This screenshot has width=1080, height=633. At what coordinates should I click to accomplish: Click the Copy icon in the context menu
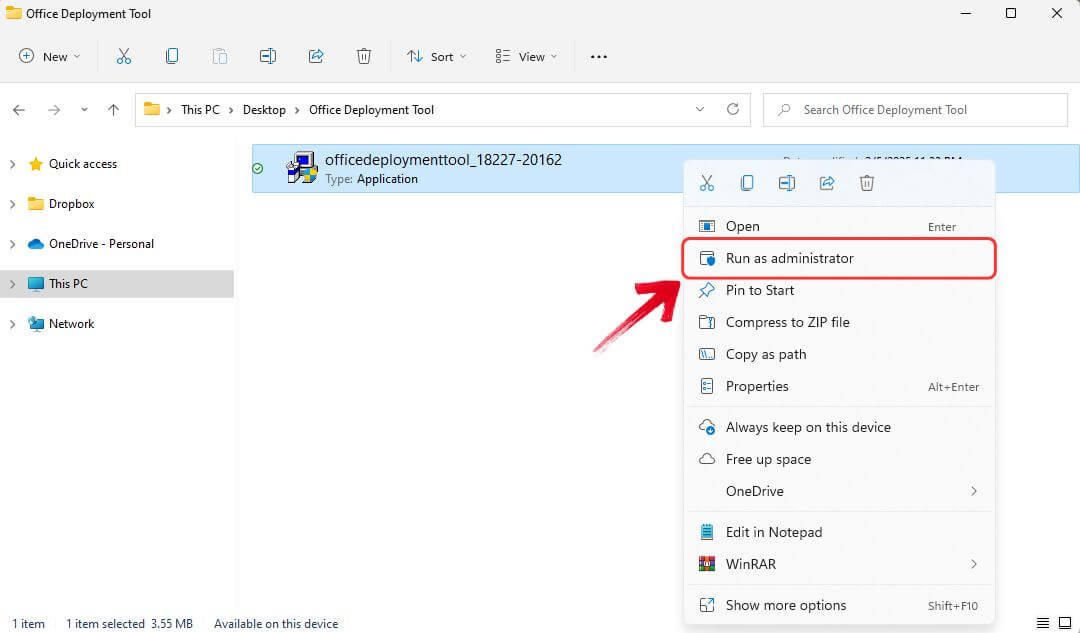[747, 183]
